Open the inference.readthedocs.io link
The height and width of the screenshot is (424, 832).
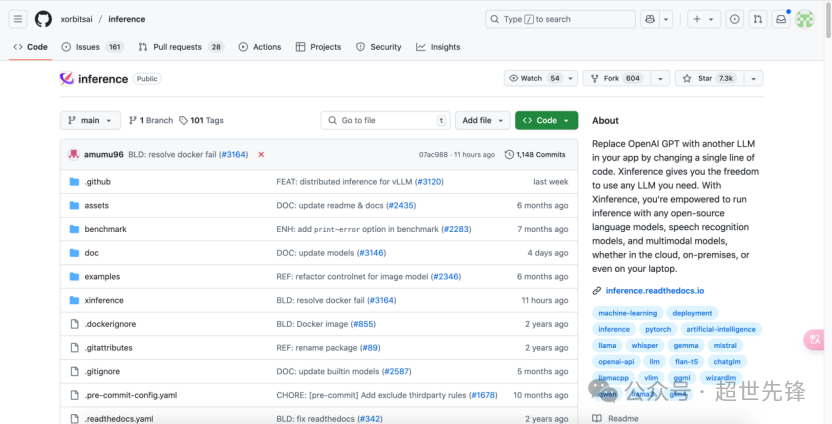[x=655, y=290]
